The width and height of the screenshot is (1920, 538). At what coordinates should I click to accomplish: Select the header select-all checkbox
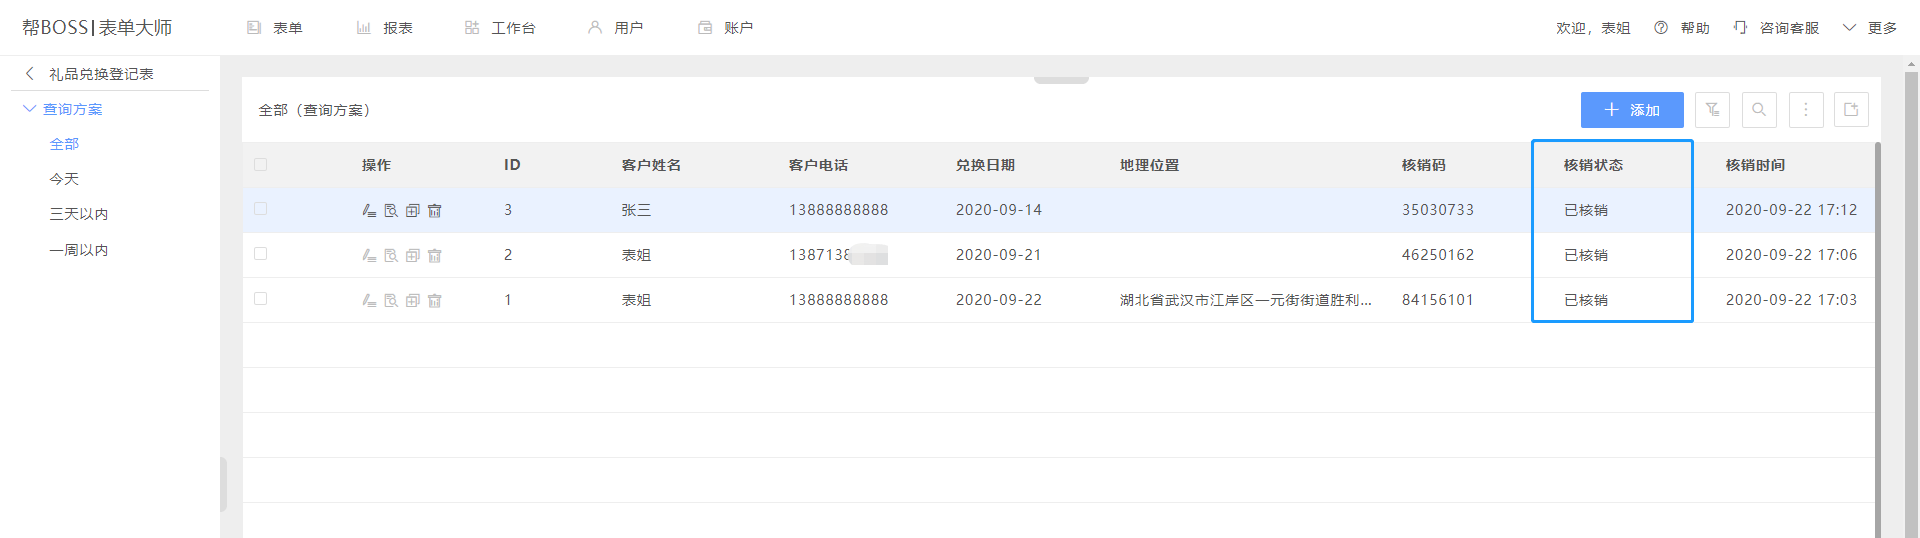[261, 165]
